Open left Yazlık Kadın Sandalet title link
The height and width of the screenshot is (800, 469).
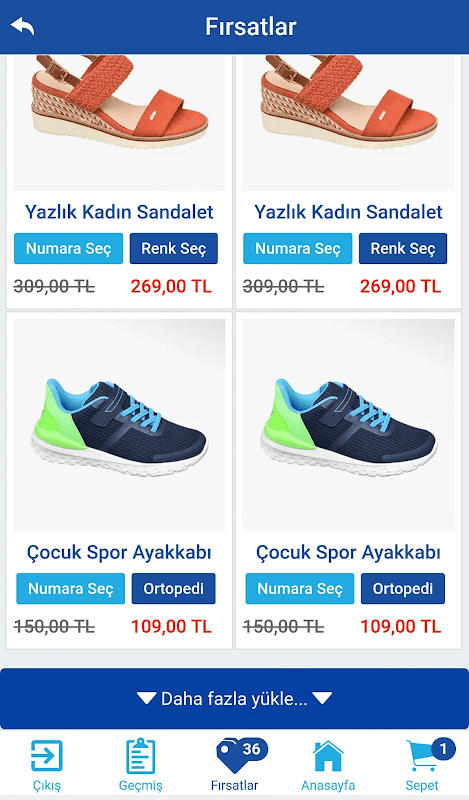click(x=119, y=211)
